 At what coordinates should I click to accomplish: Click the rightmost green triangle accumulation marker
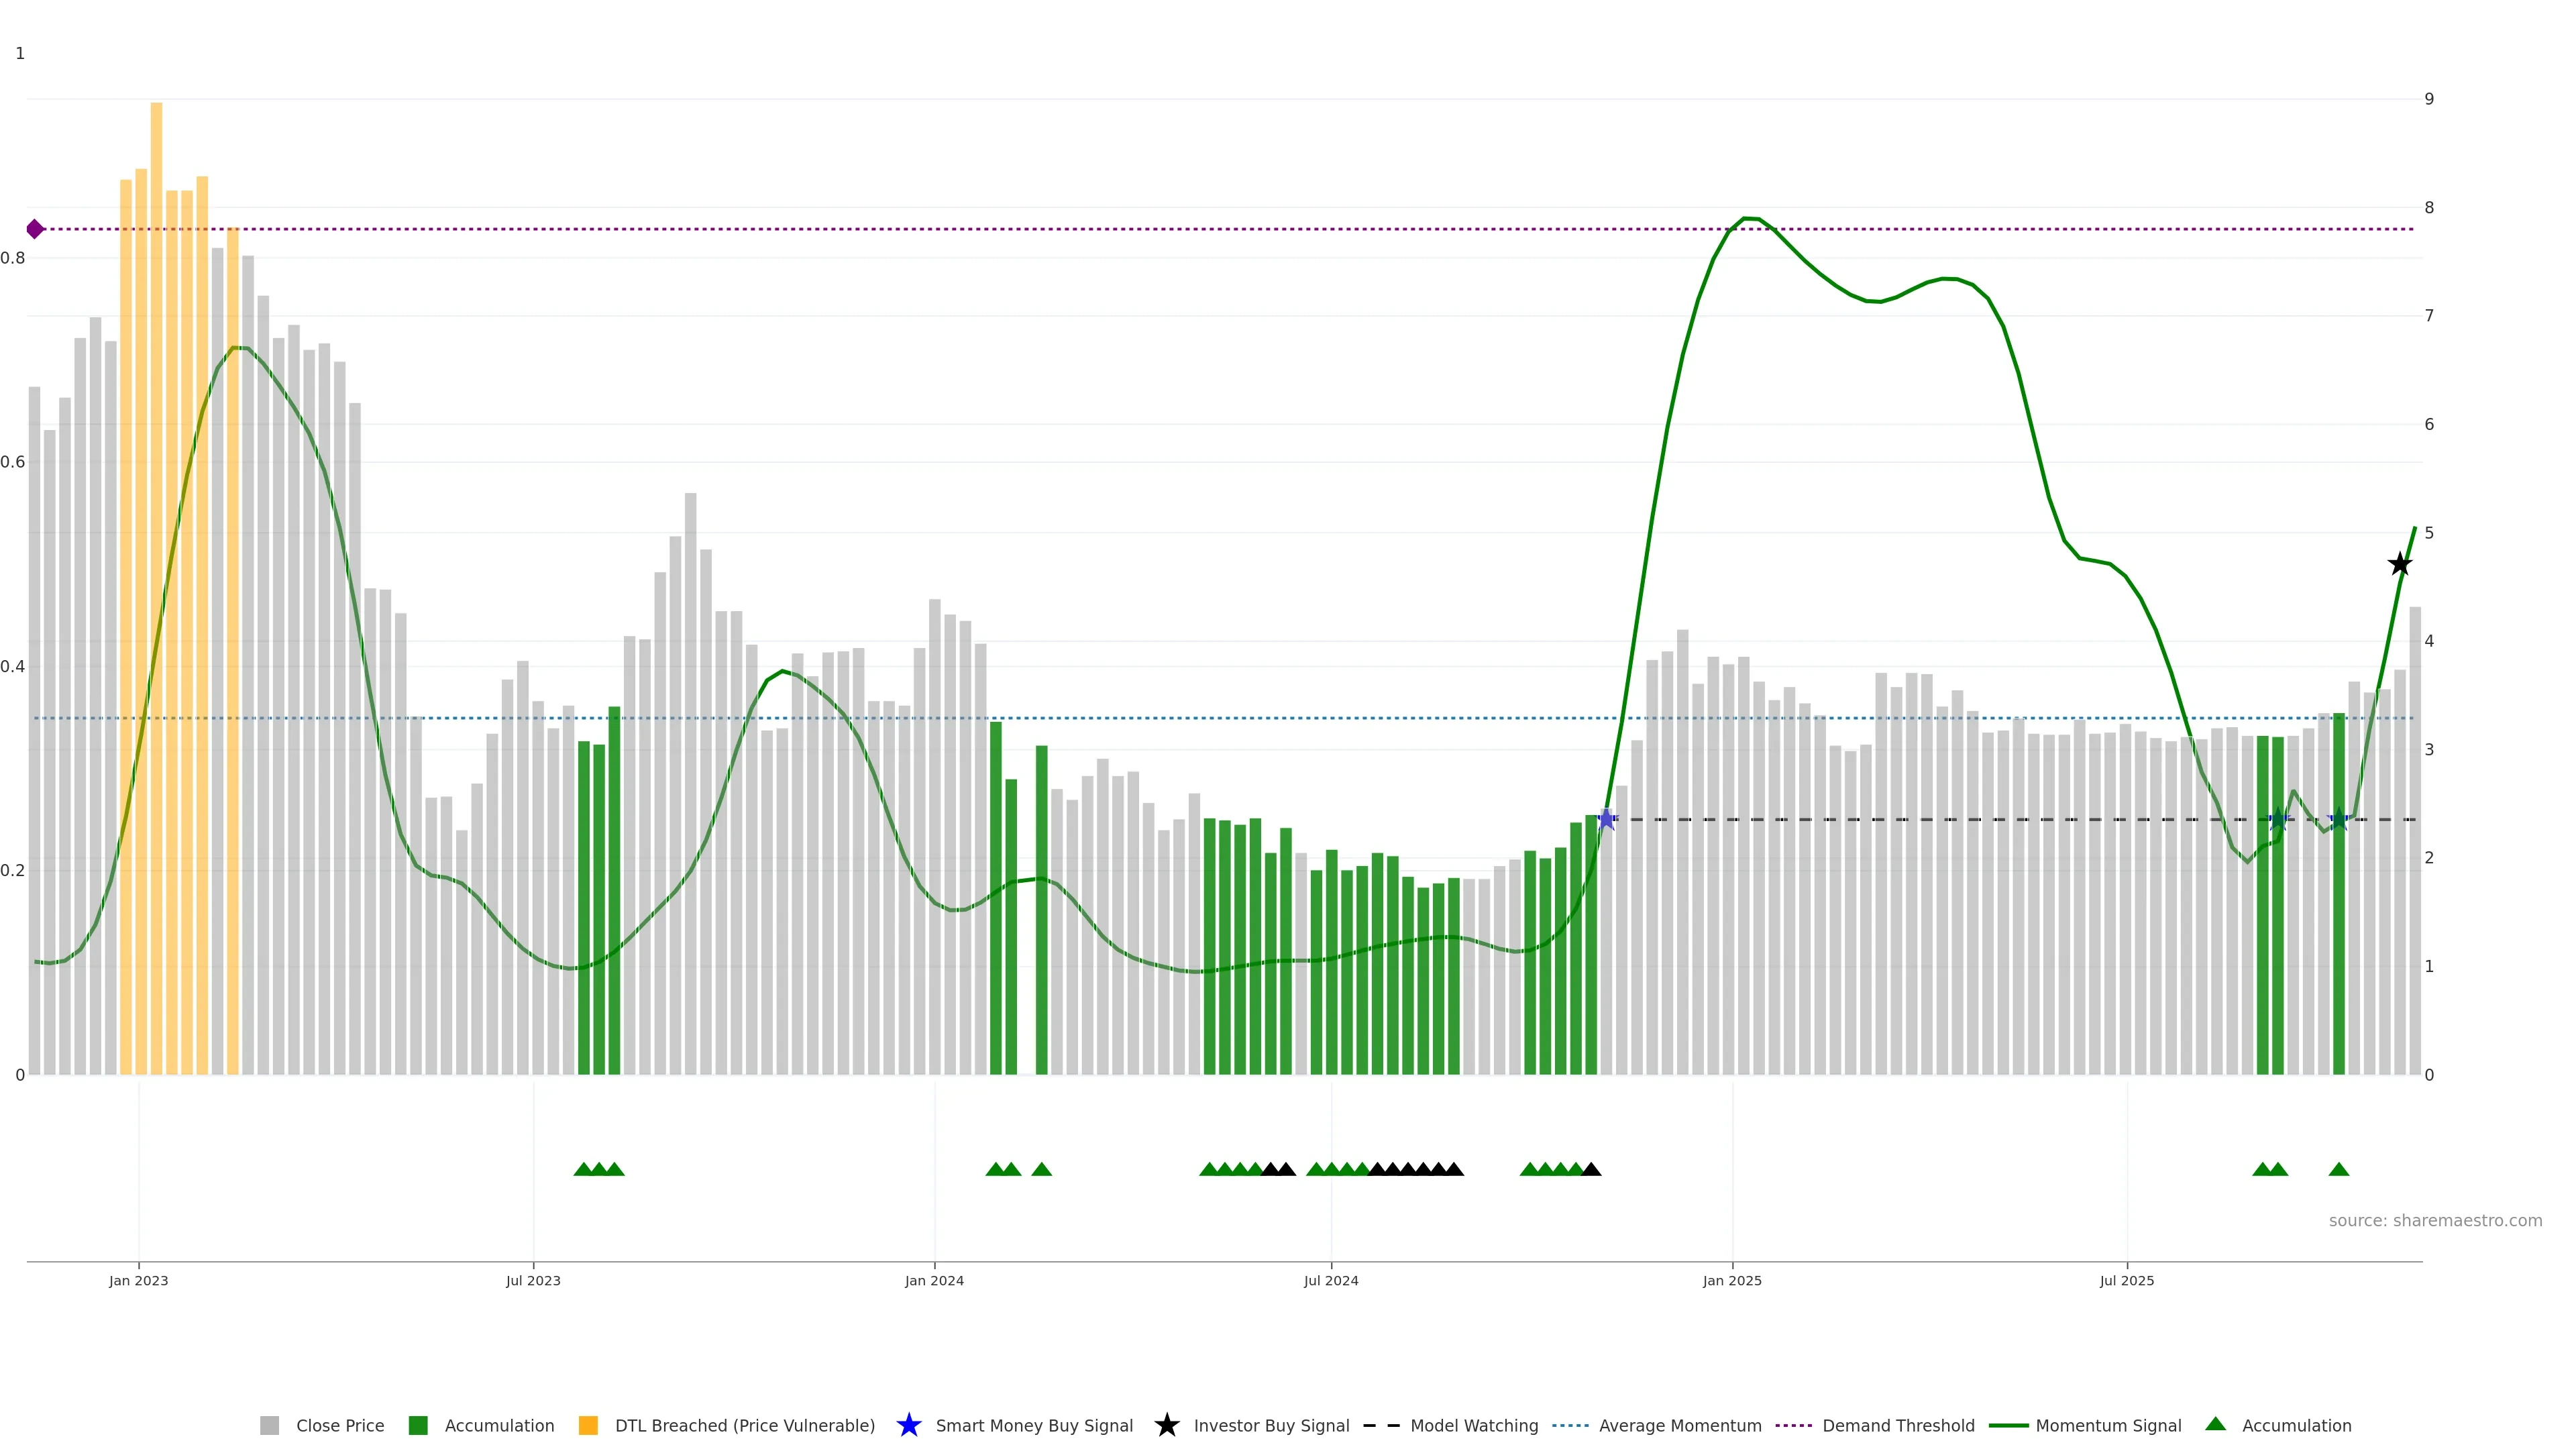(2338, 1169)
